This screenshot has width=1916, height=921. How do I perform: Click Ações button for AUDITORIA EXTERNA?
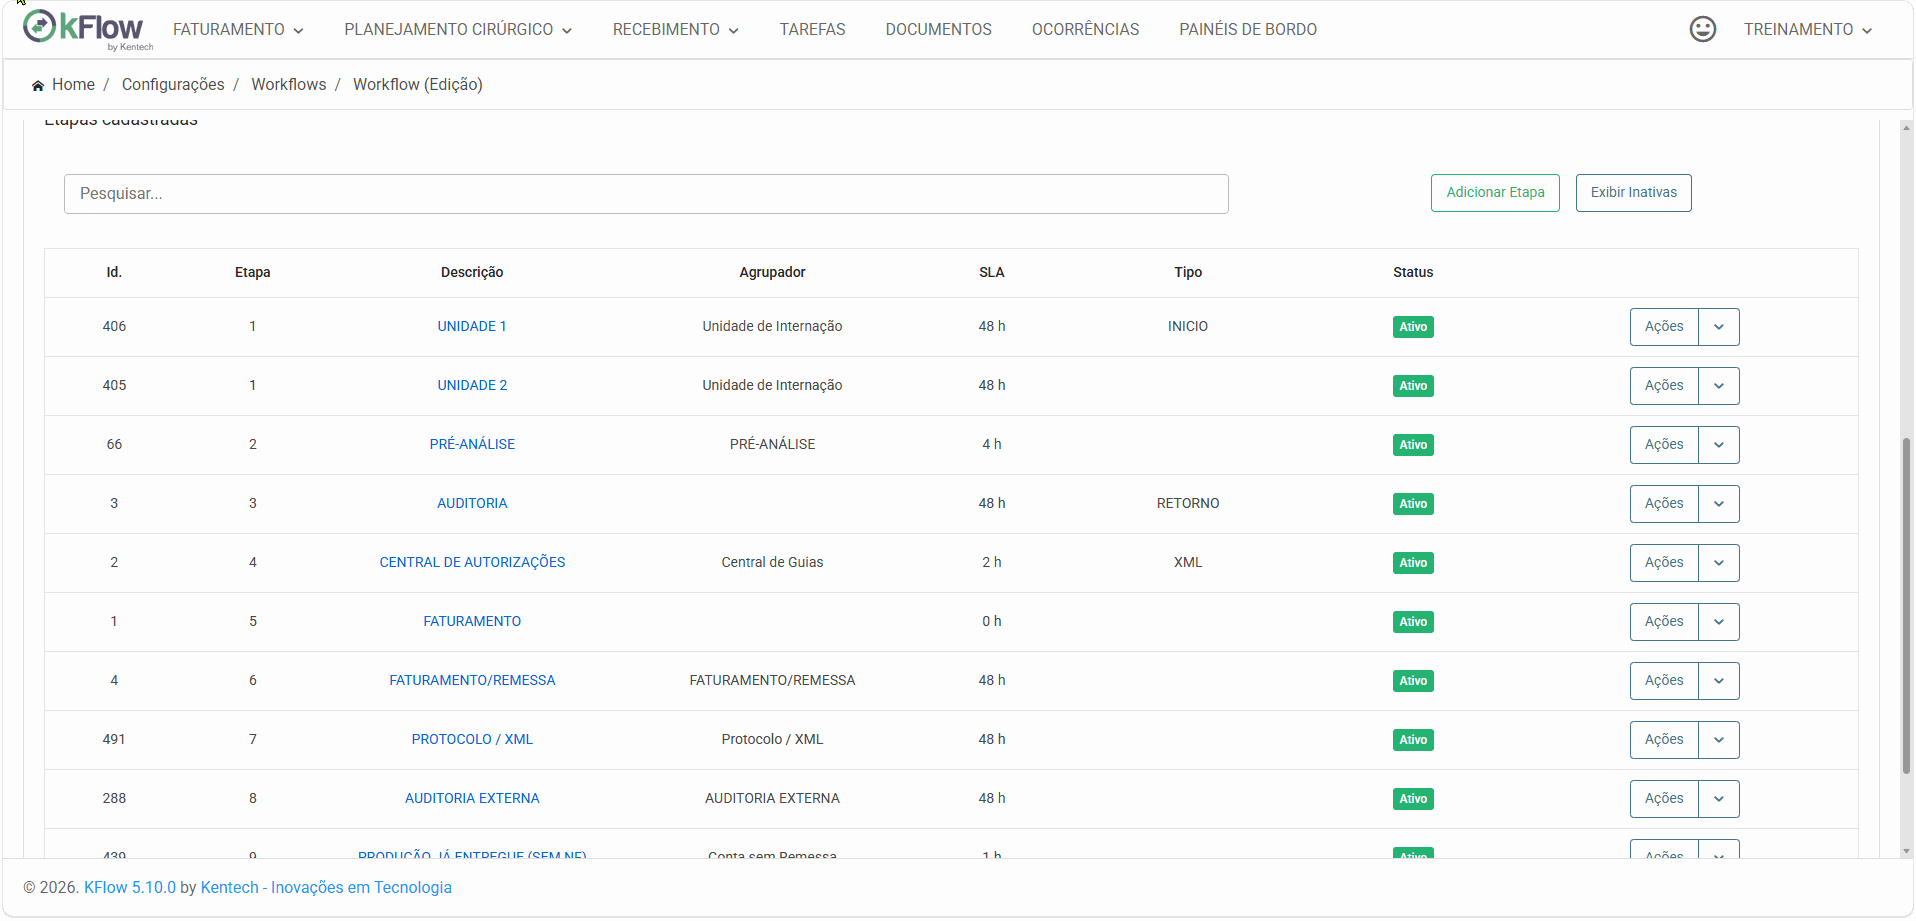1664,799
